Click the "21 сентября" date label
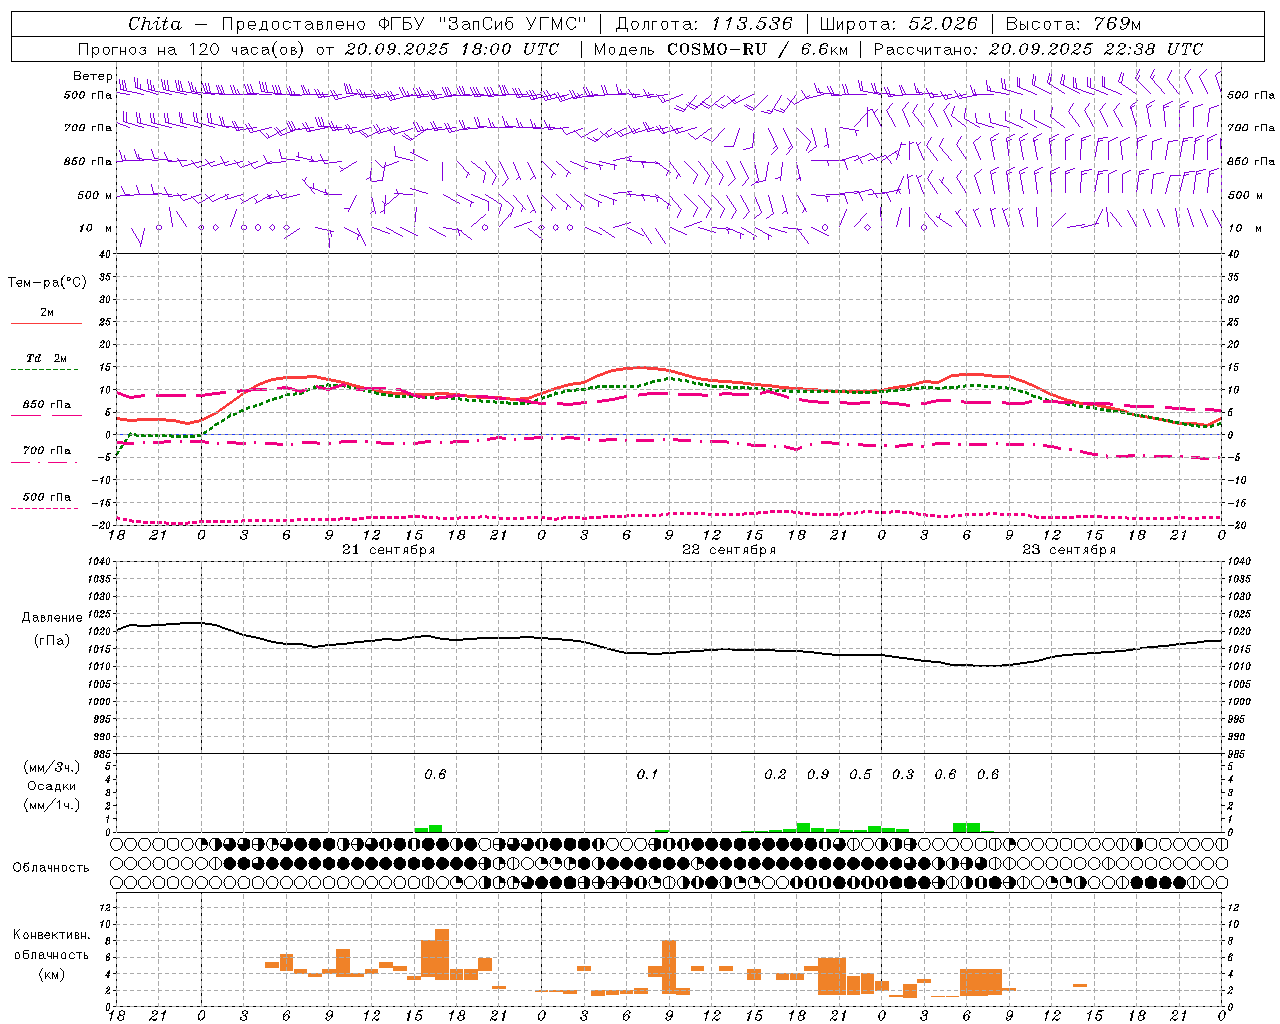Screen dimensions: 1280x1024 click(388, 550)
